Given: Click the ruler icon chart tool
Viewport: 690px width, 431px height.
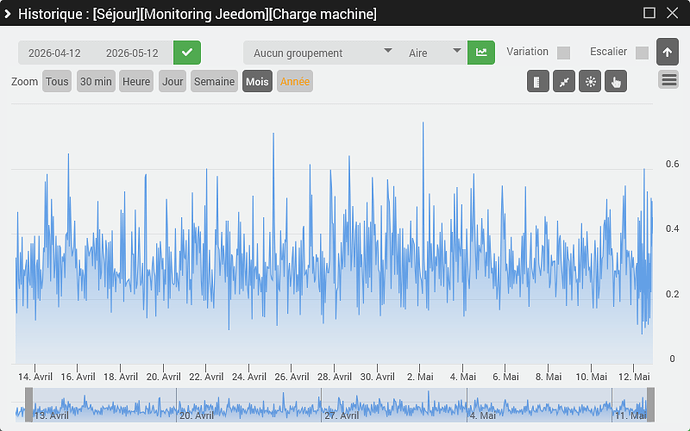Looking at the screenshot, I should (538, 81).
